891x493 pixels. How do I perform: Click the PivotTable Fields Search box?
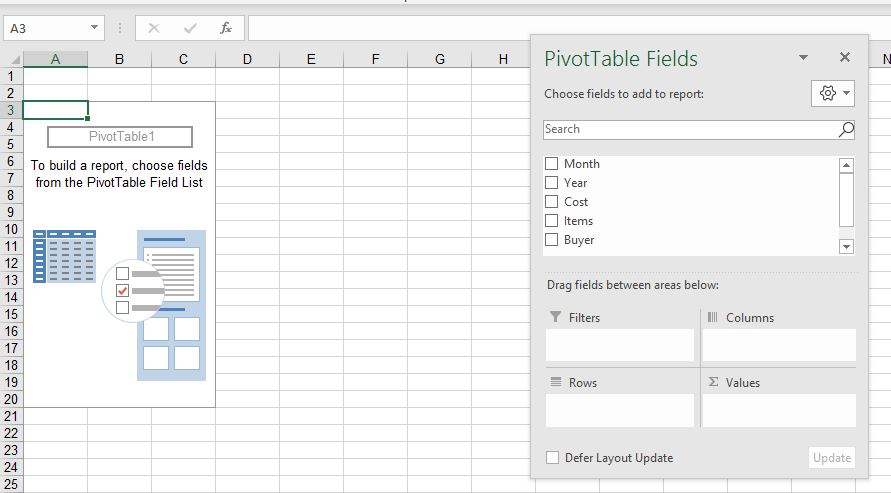690,129
